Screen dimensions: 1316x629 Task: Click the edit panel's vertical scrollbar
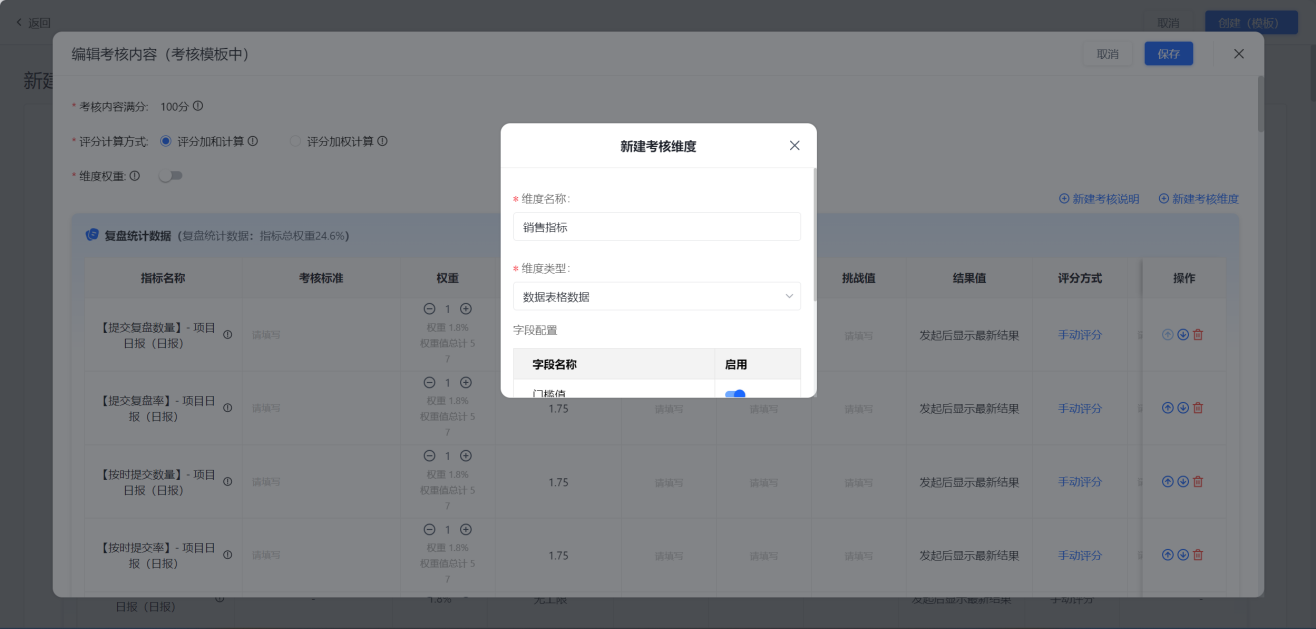point(1261,105)
